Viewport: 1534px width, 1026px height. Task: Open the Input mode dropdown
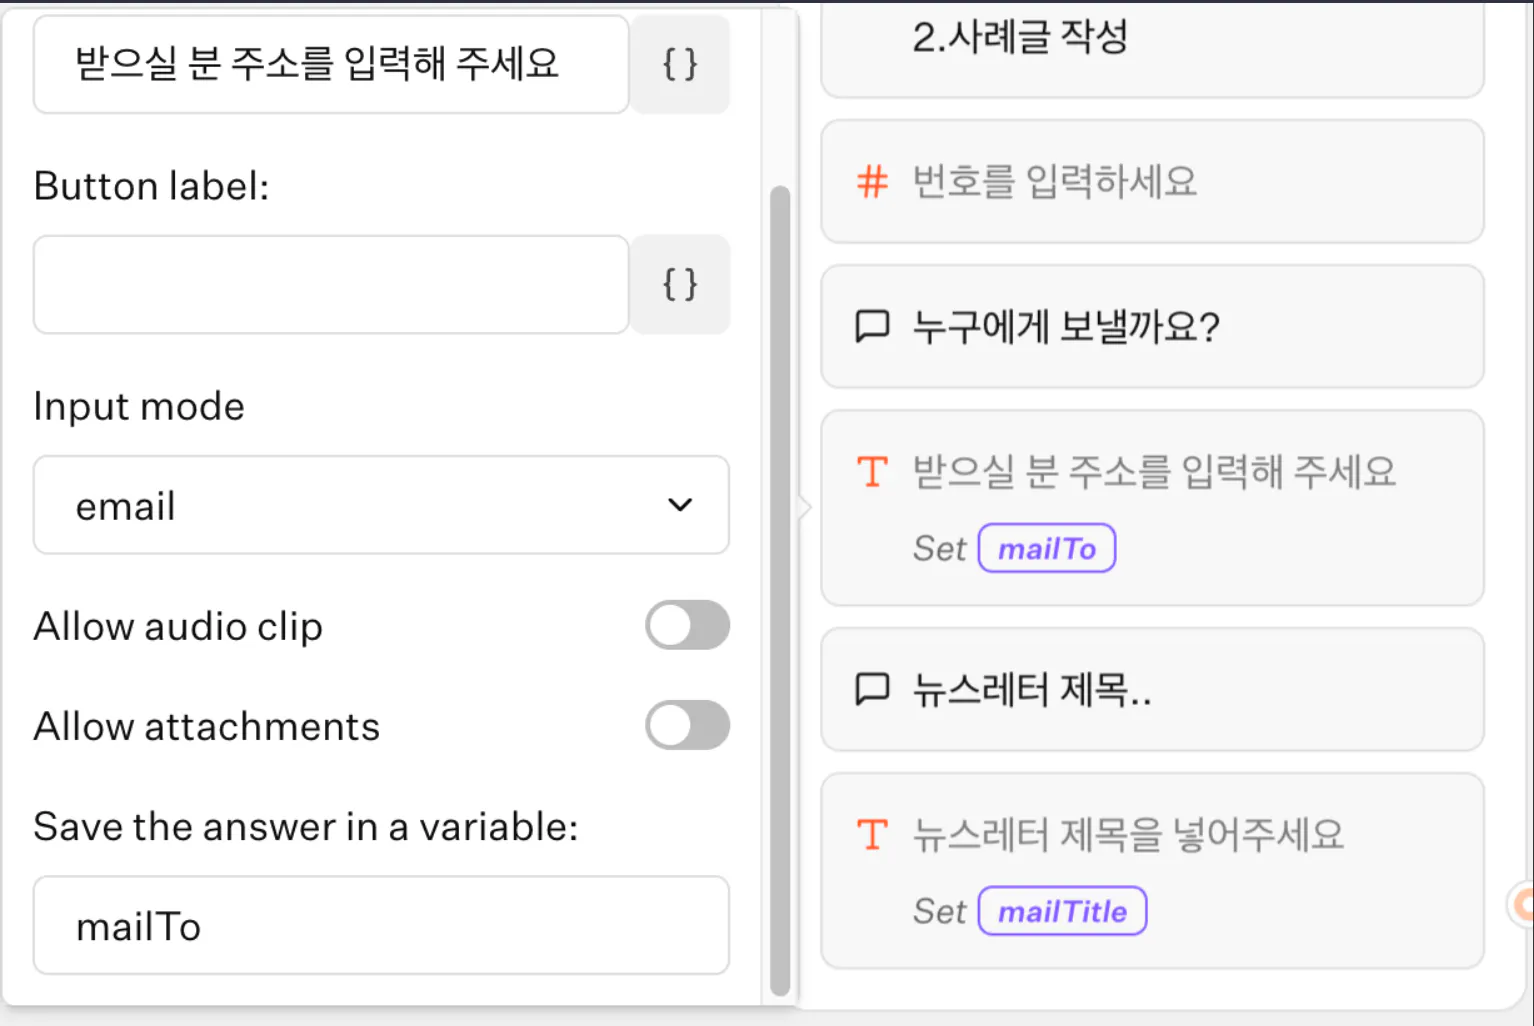coord(380,505)
